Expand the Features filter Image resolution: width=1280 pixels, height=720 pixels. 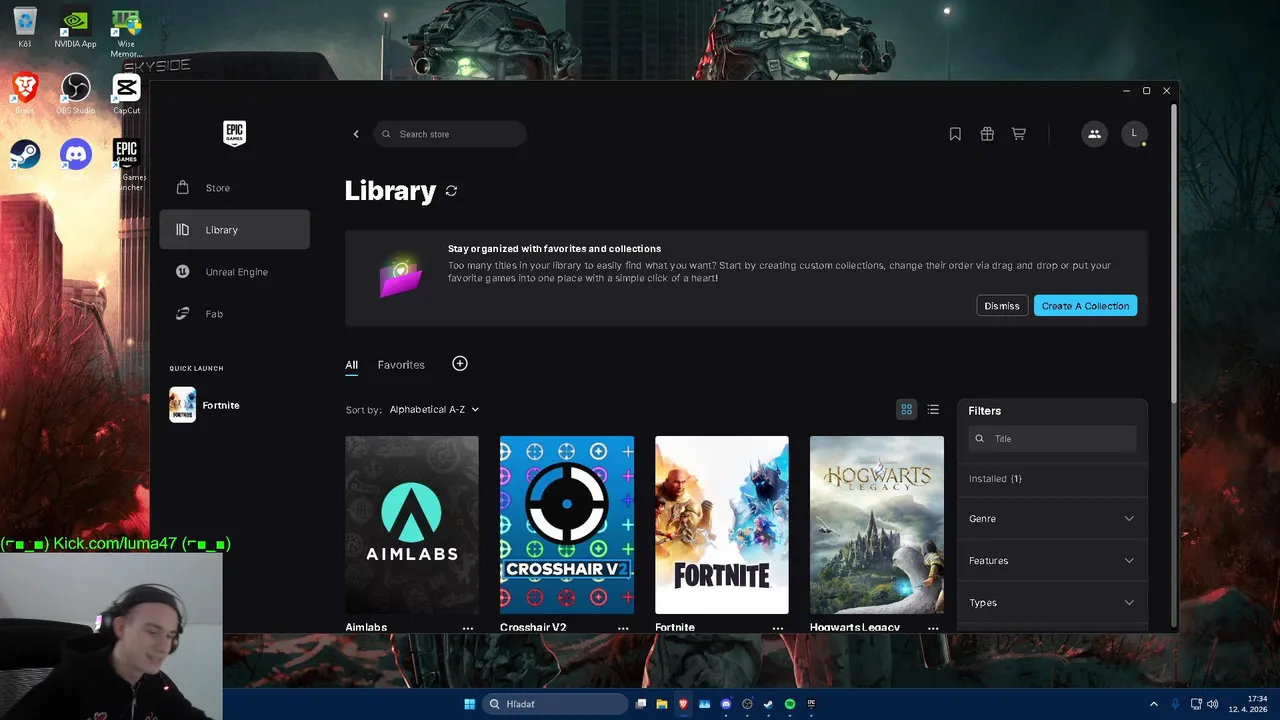click(x=1052, y=561)
